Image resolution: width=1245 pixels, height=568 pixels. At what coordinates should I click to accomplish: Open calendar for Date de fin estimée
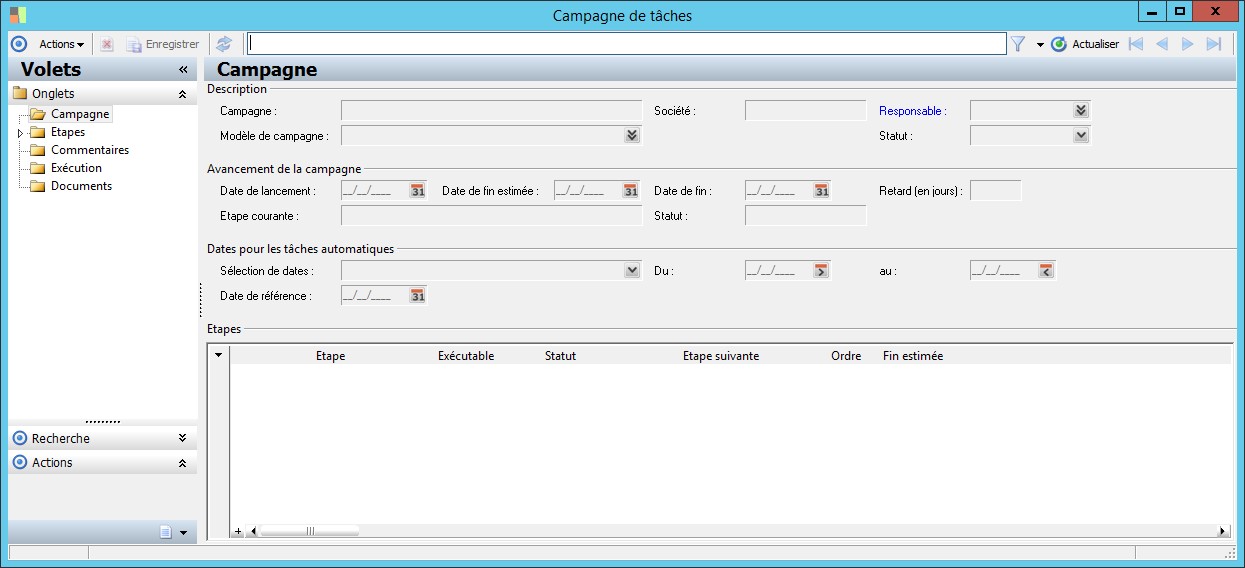click(630, 191)
